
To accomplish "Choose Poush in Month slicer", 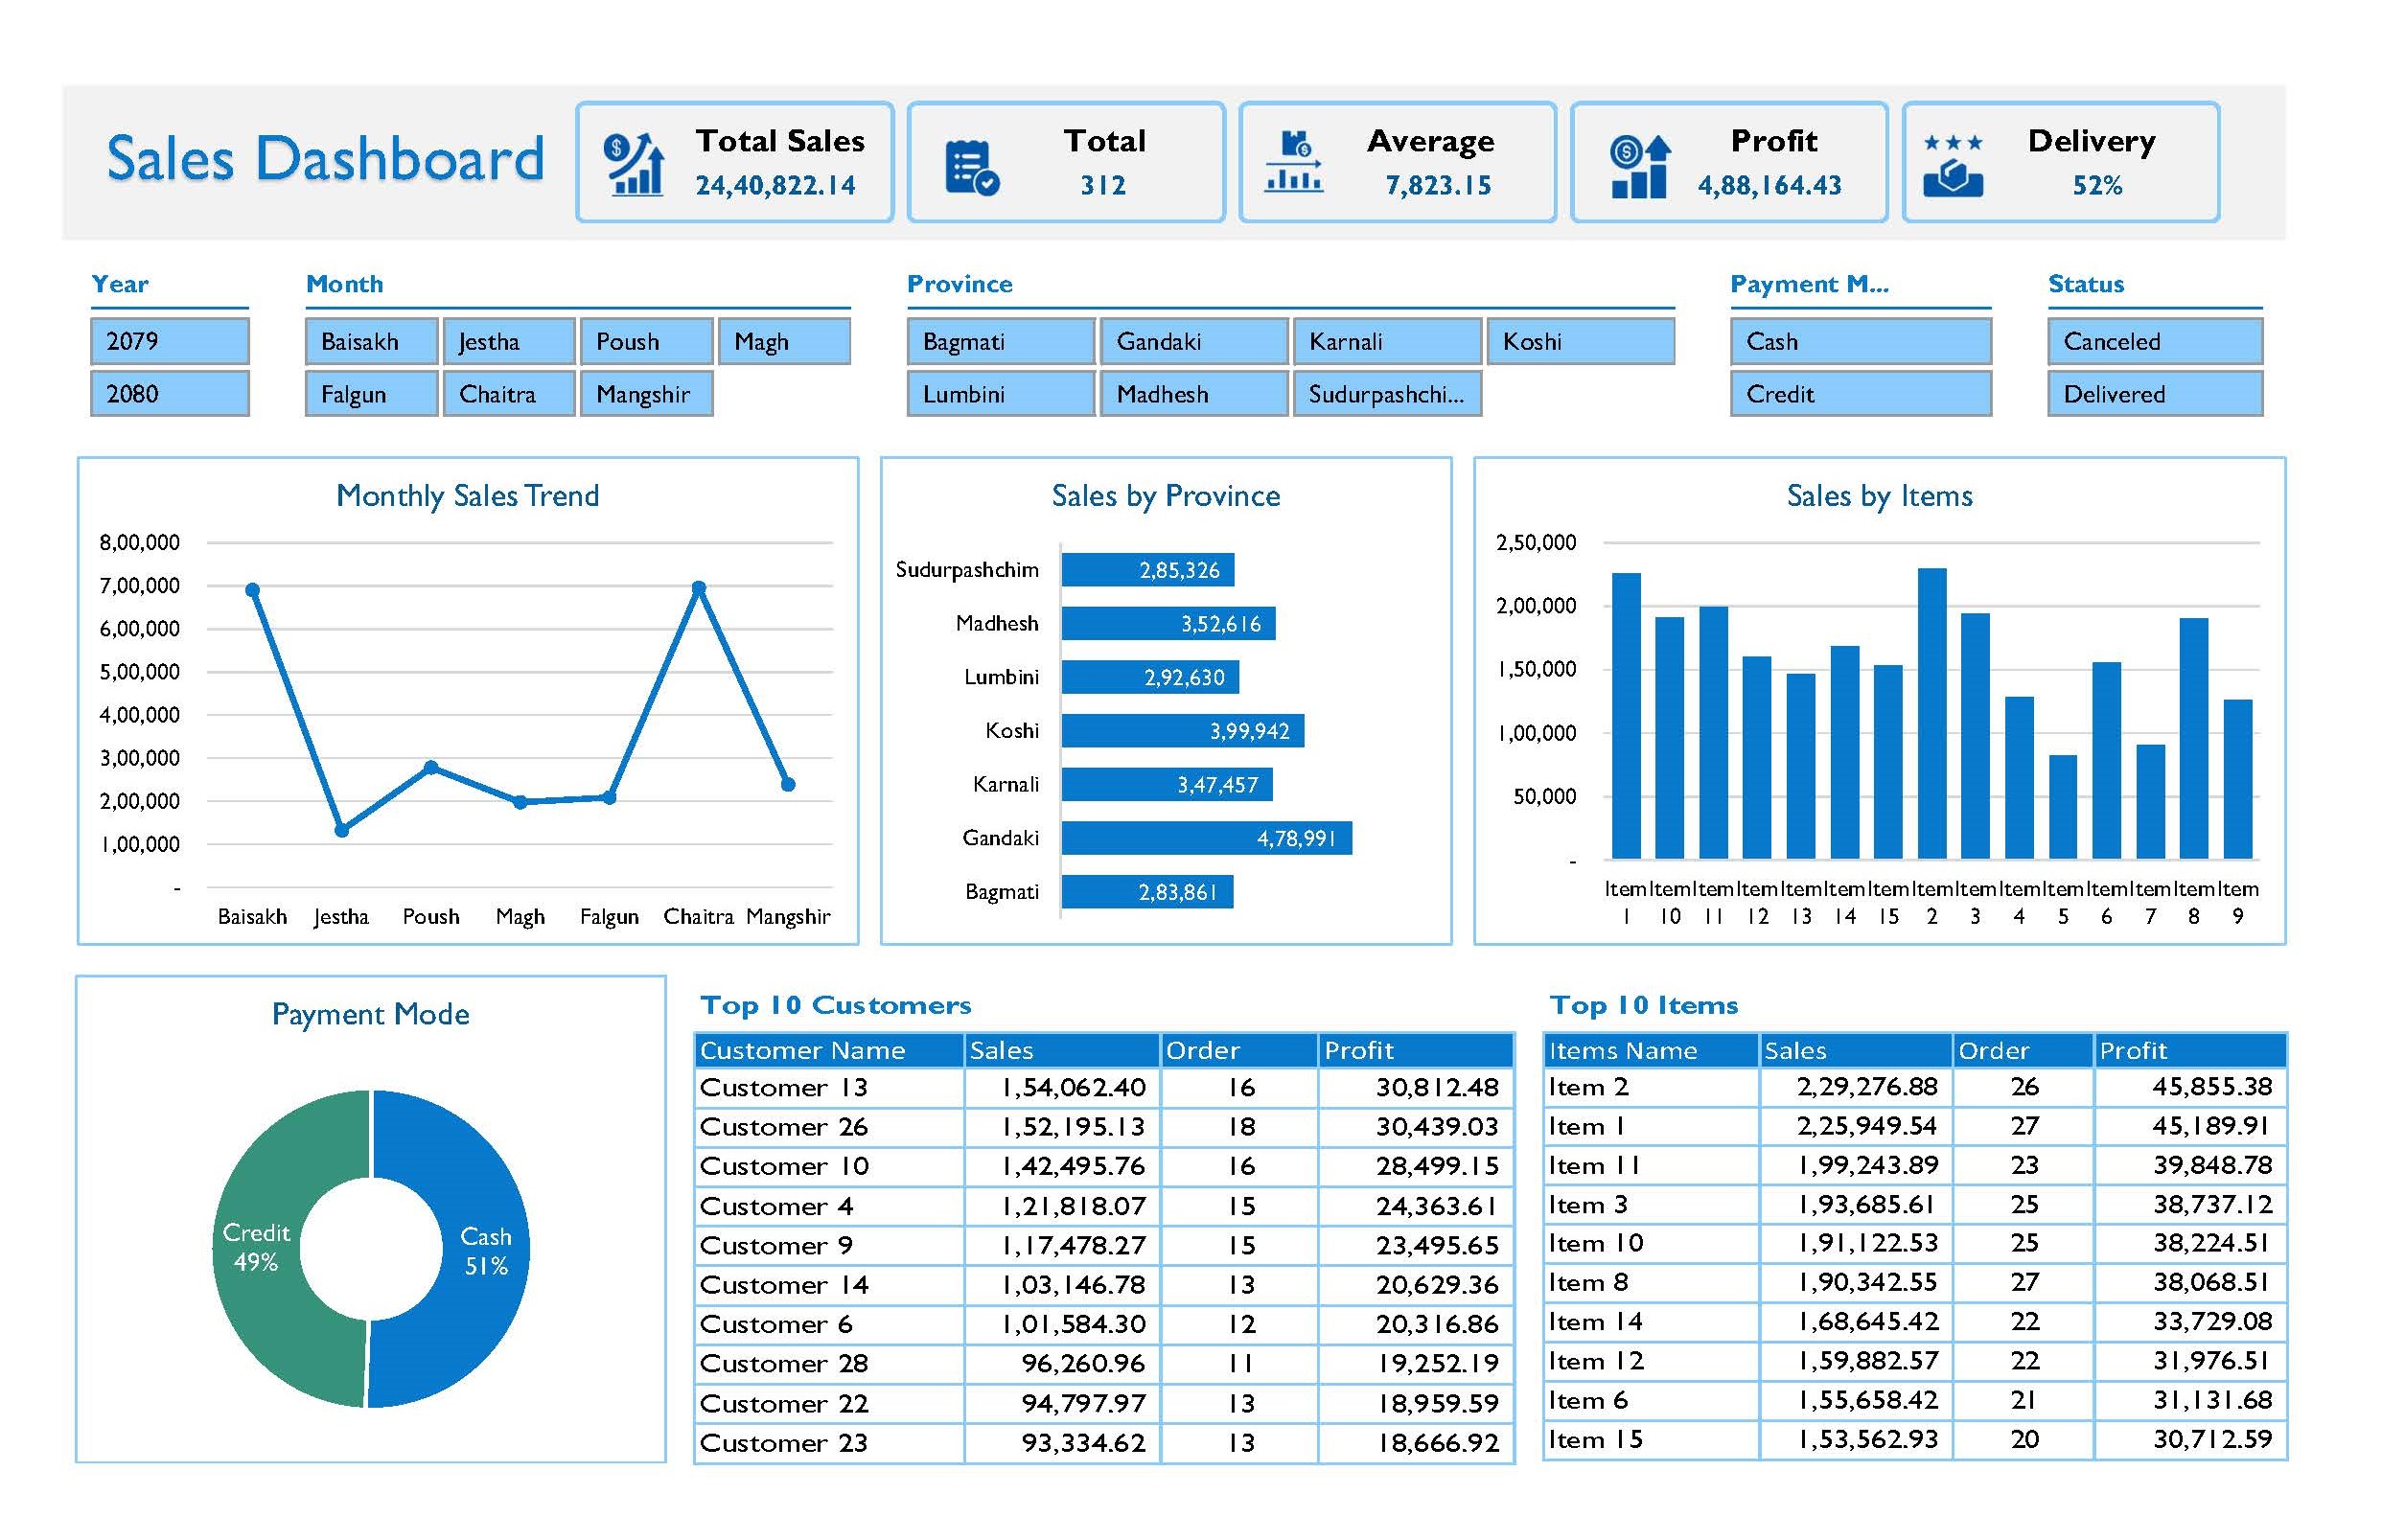I will pyautogui.click(x=647, y=341).
